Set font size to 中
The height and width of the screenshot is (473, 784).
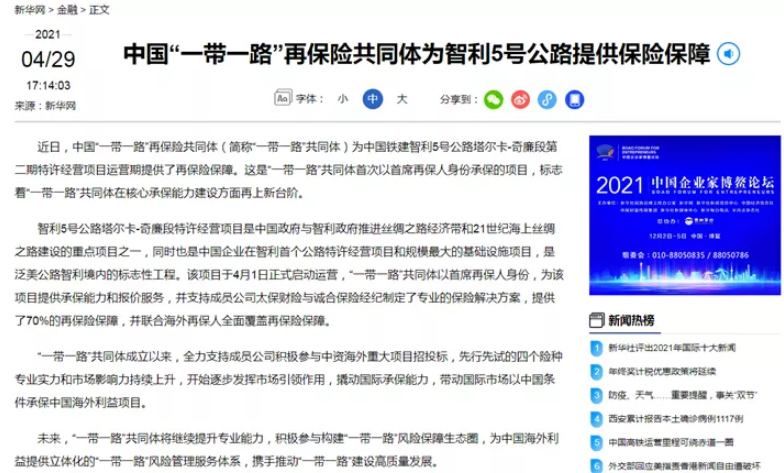[372, 99]
